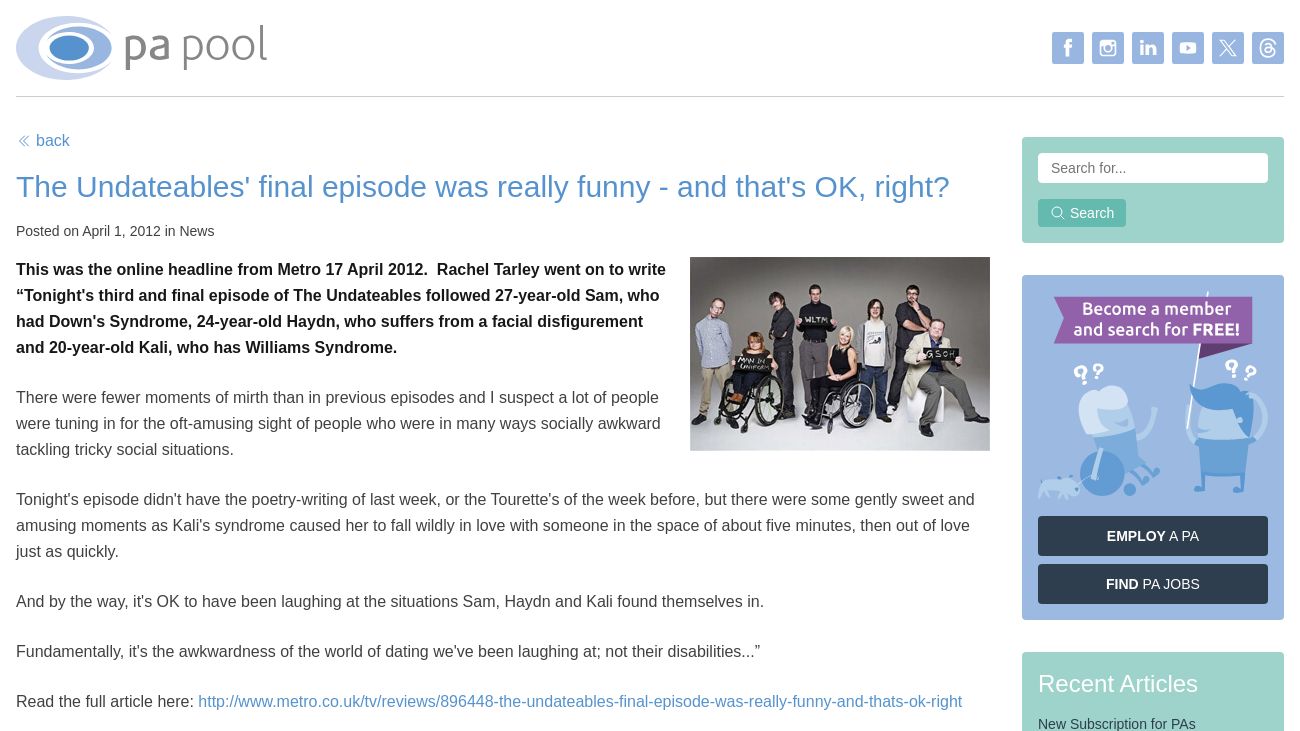Focus the 'Search for...' input field
This screenshot has height=731, width=1300.
pos(1153,168)
